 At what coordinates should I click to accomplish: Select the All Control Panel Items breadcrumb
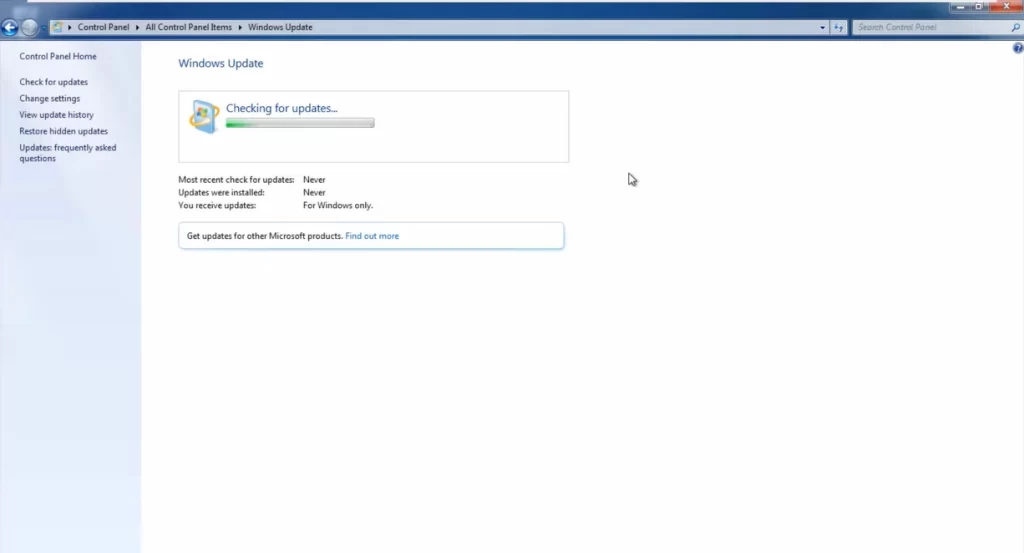[x=188, y=27]
